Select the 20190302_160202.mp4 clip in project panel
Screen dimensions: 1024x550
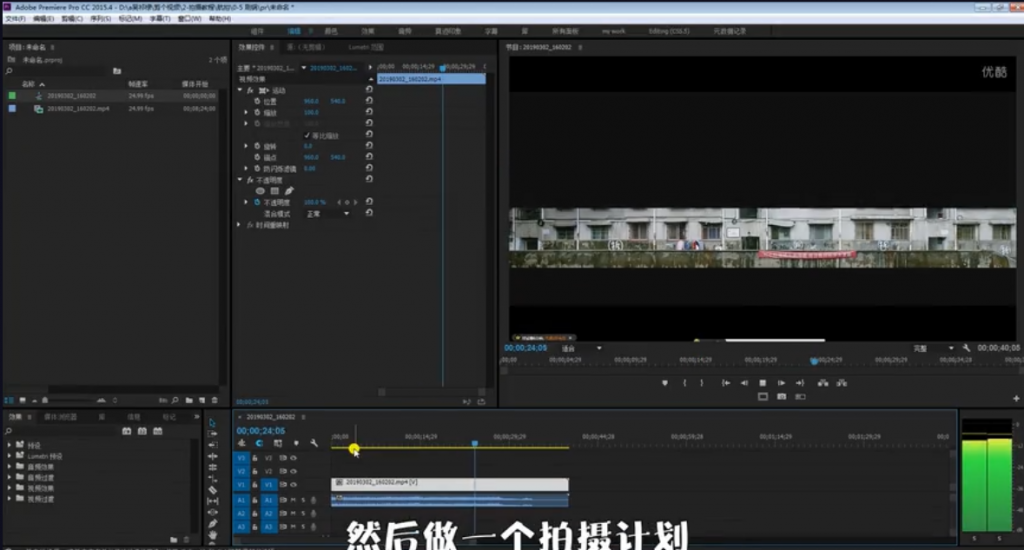coord(78,108)
